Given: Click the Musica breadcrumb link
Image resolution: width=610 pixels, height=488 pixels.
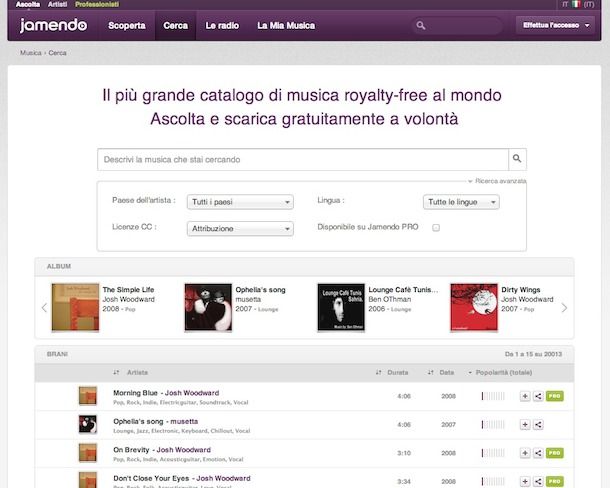Looking at the screenshot, I should [x=31, y=53].
